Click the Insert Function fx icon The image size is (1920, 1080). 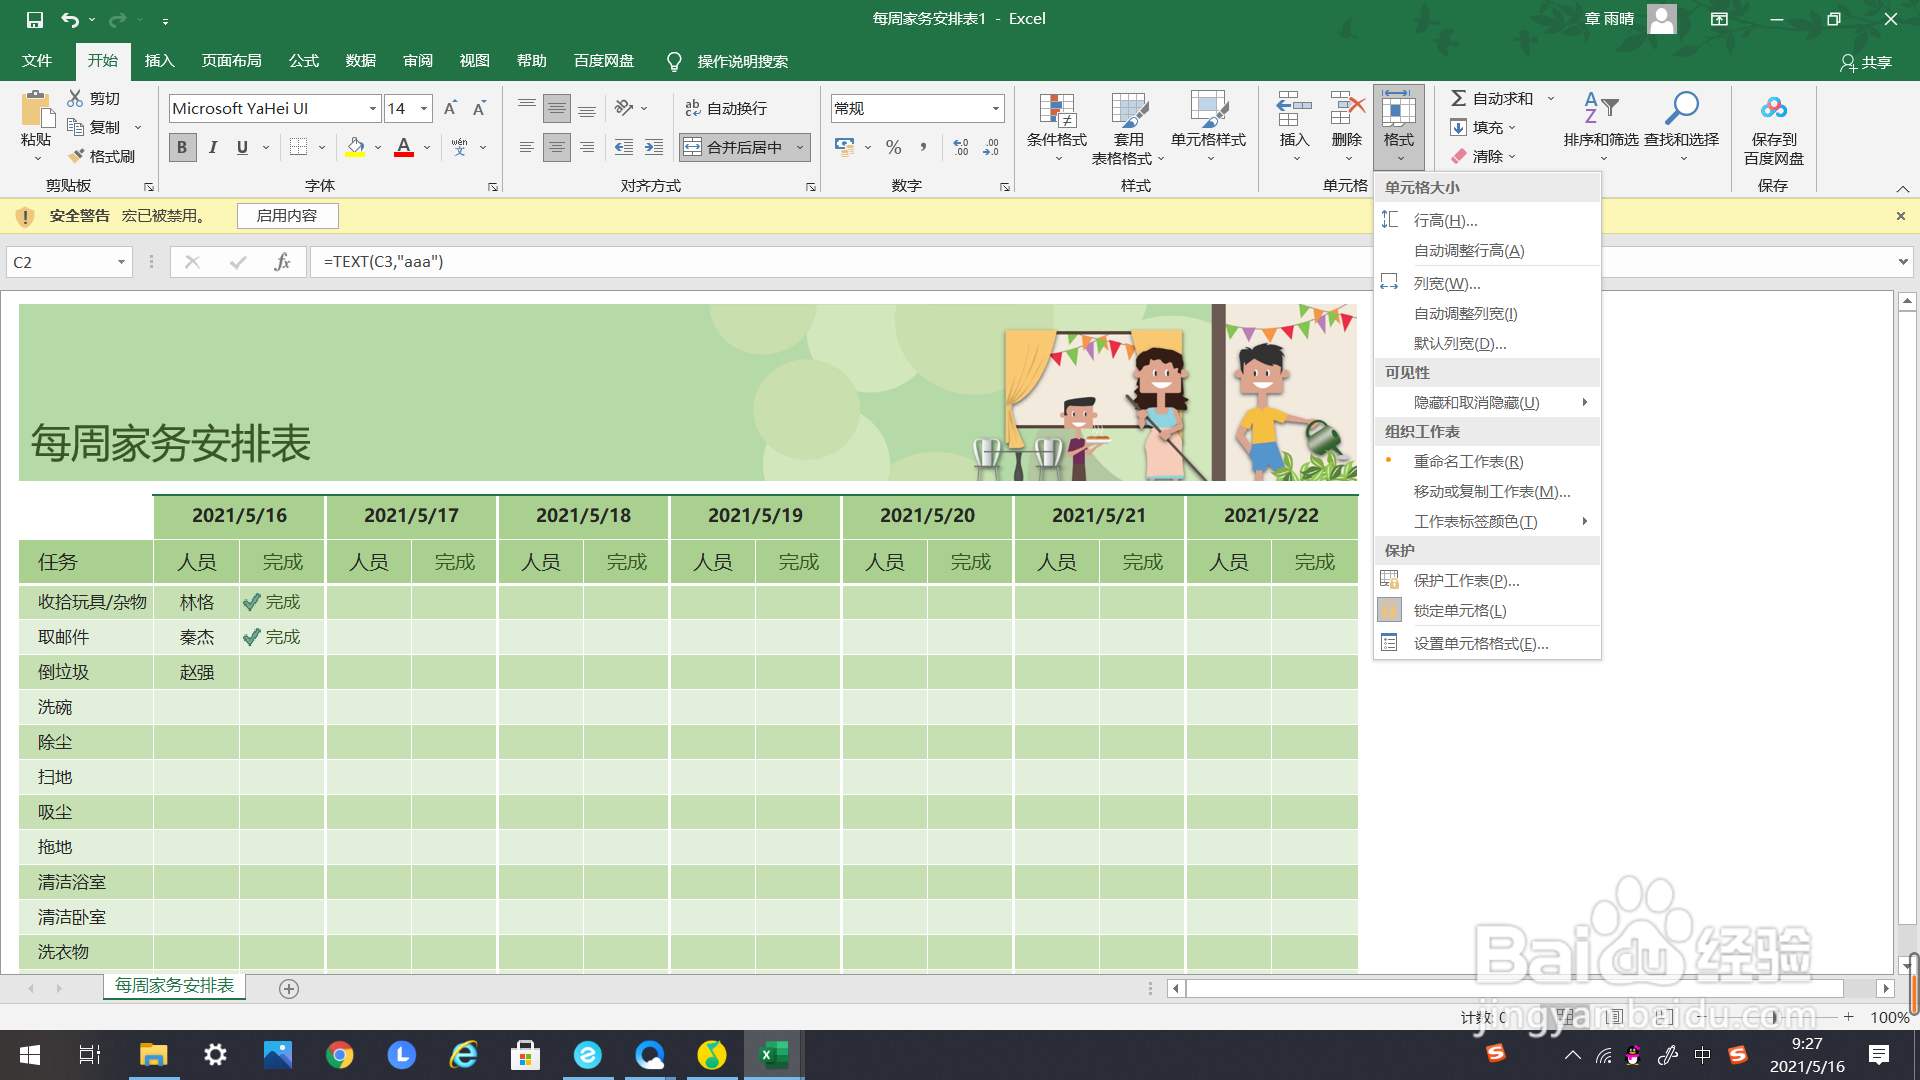[x=282, y=262]
